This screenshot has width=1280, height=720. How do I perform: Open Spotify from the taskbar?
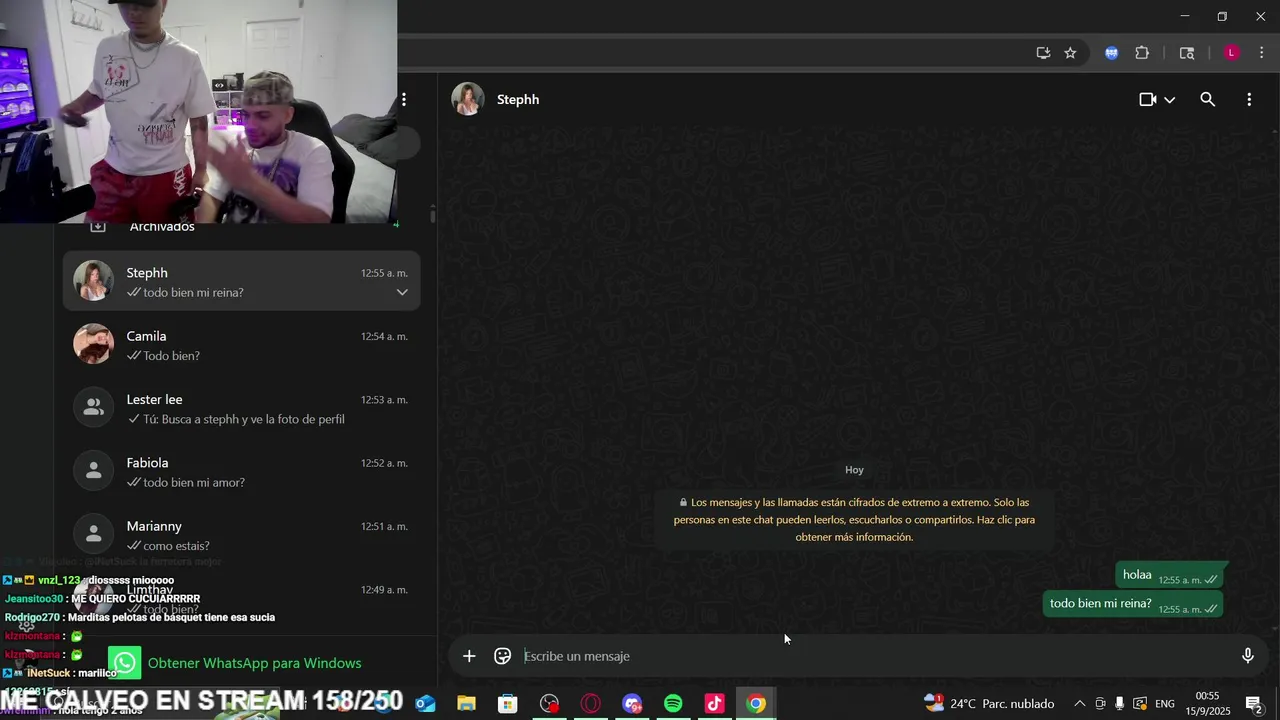673,704
